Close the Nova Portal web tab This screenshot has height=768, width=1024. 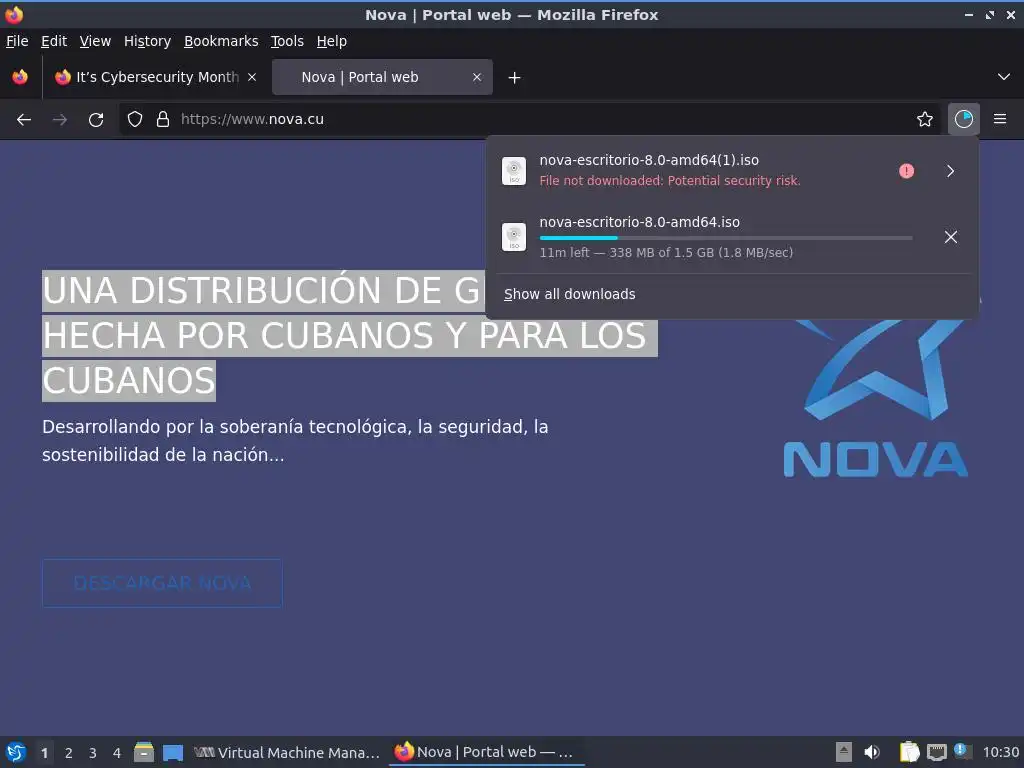pyautogui.click(x=477, y=77)
